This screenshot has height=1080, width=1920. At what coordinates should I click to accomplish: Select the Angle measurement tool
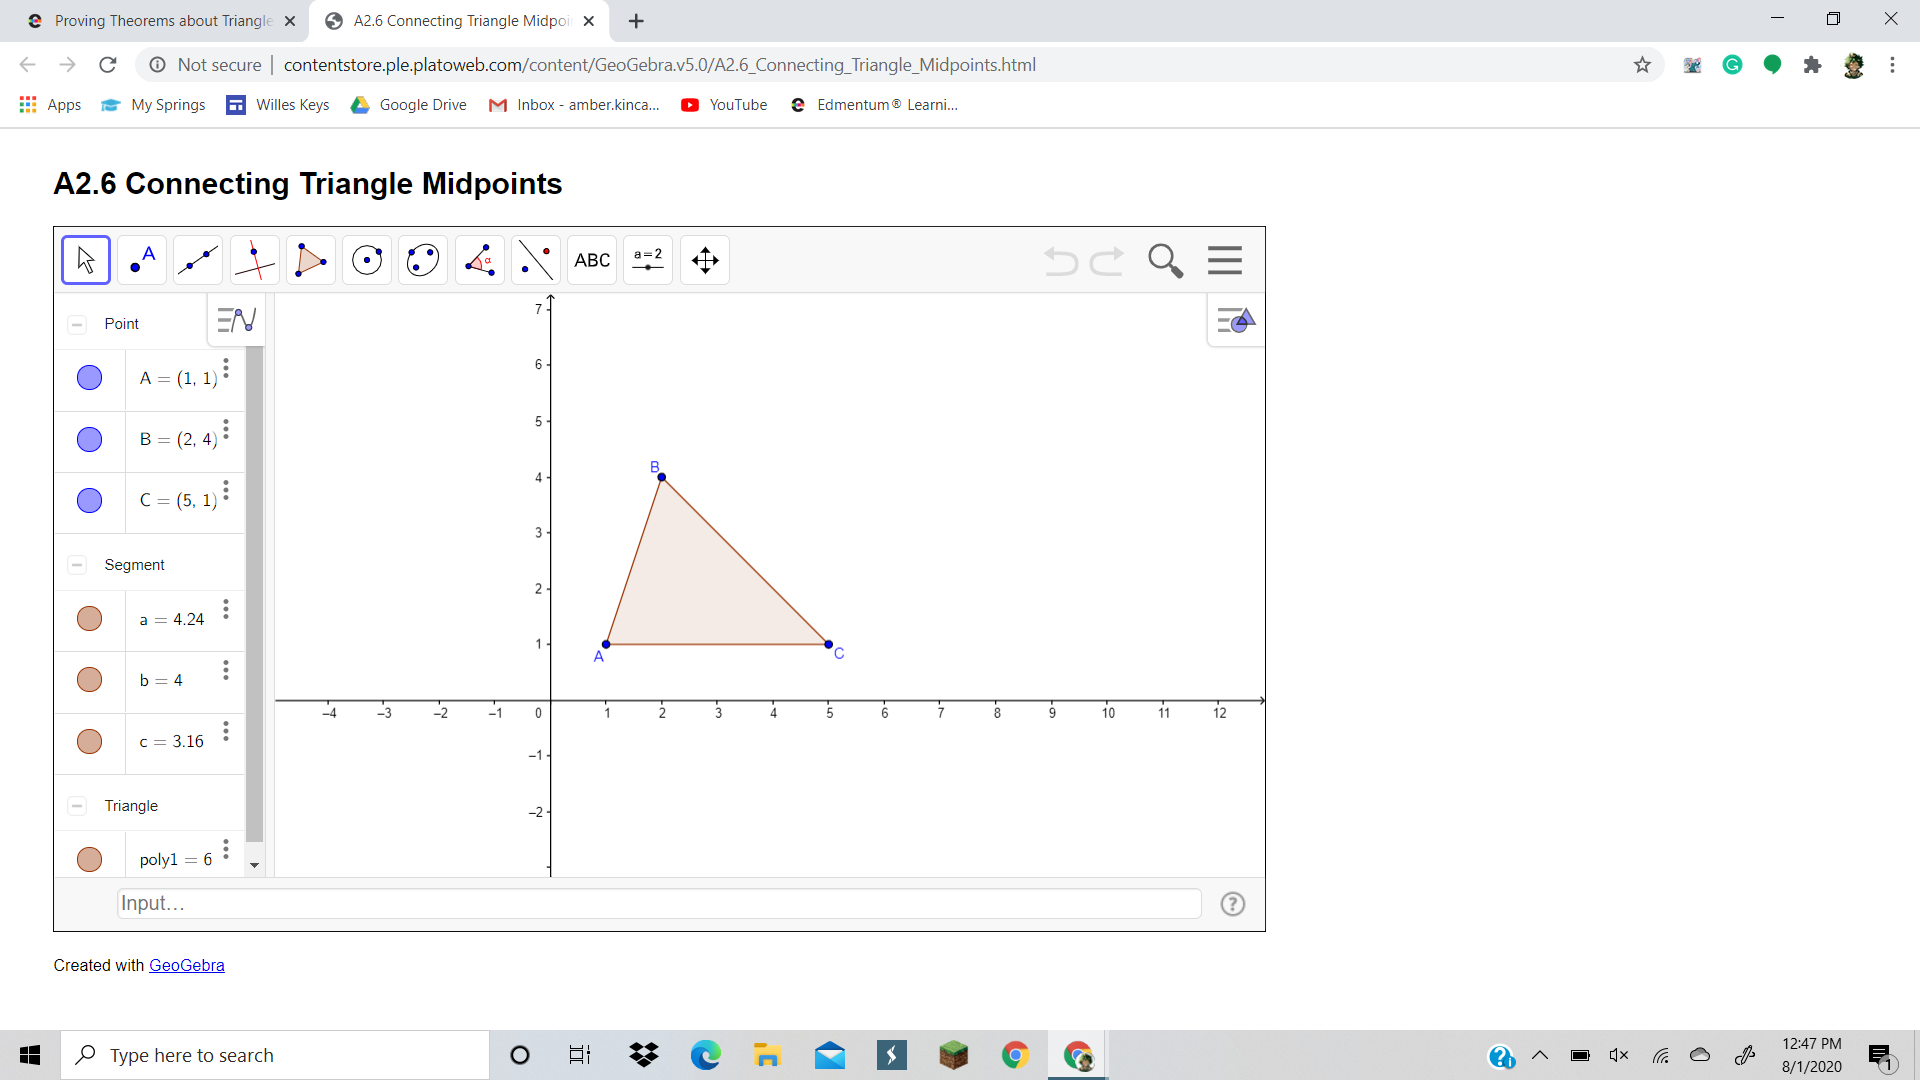click(479, 259)
